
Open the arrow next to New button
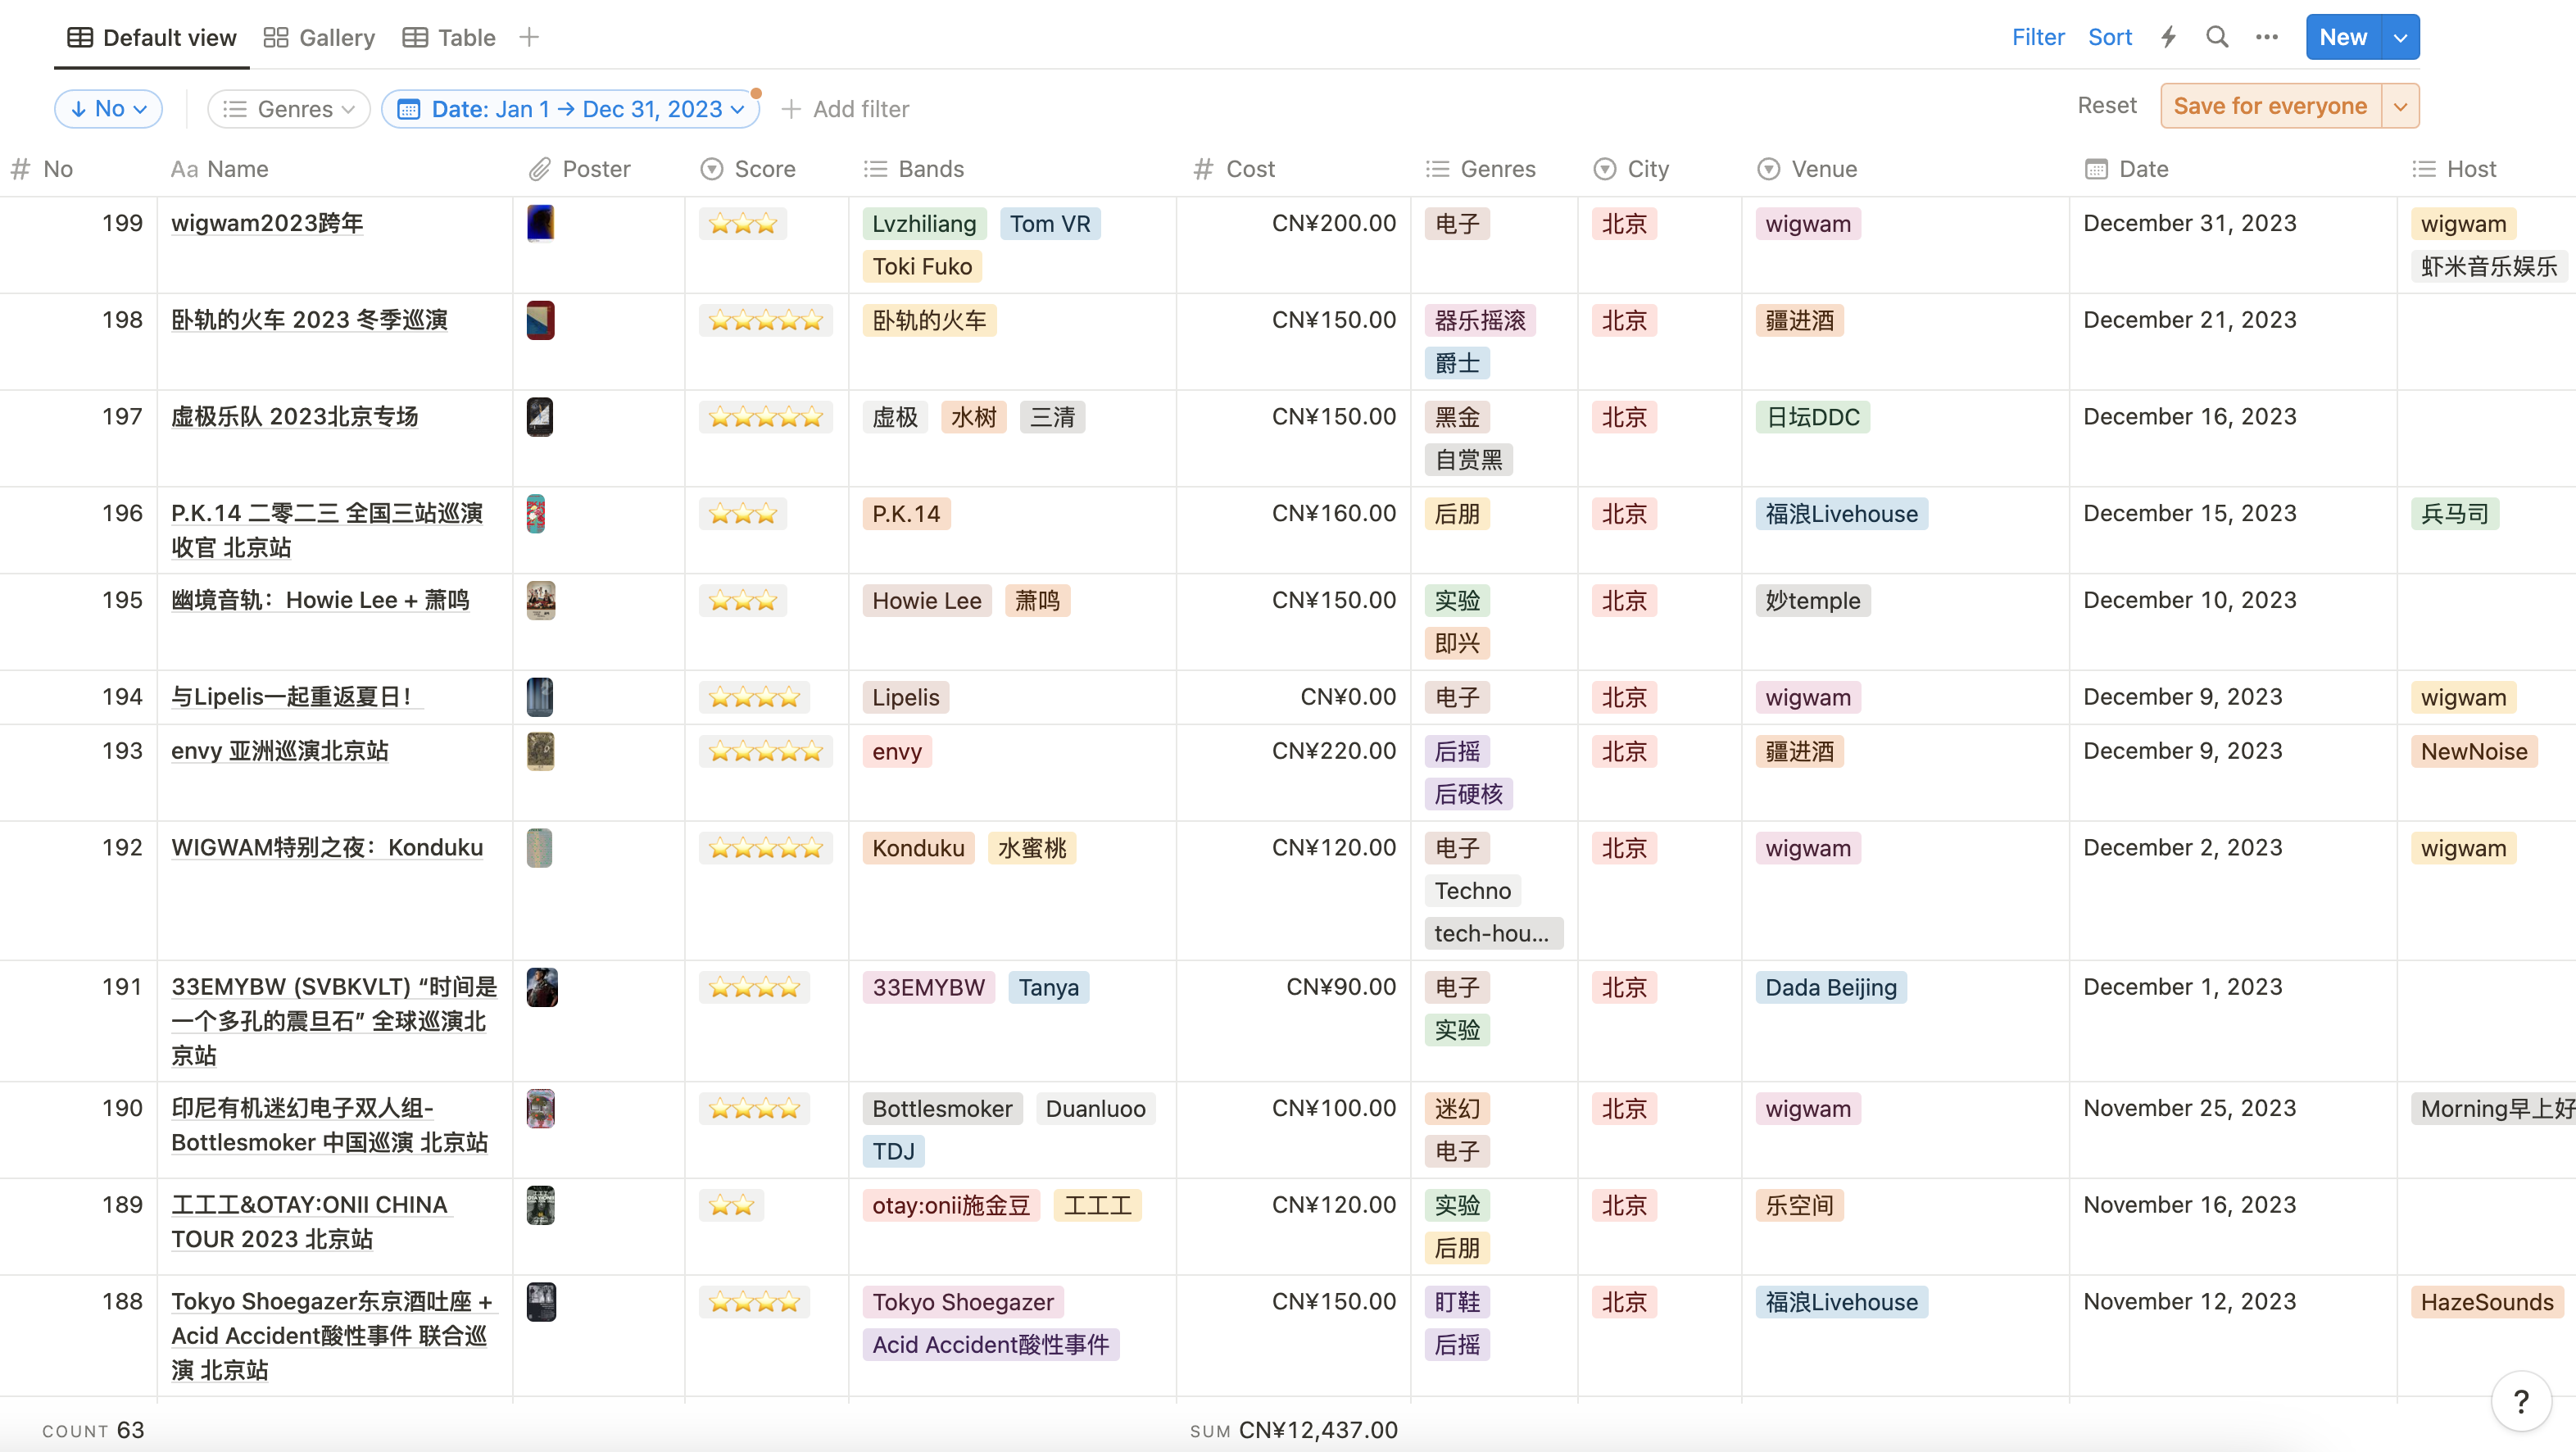[x=2400, y=37]
